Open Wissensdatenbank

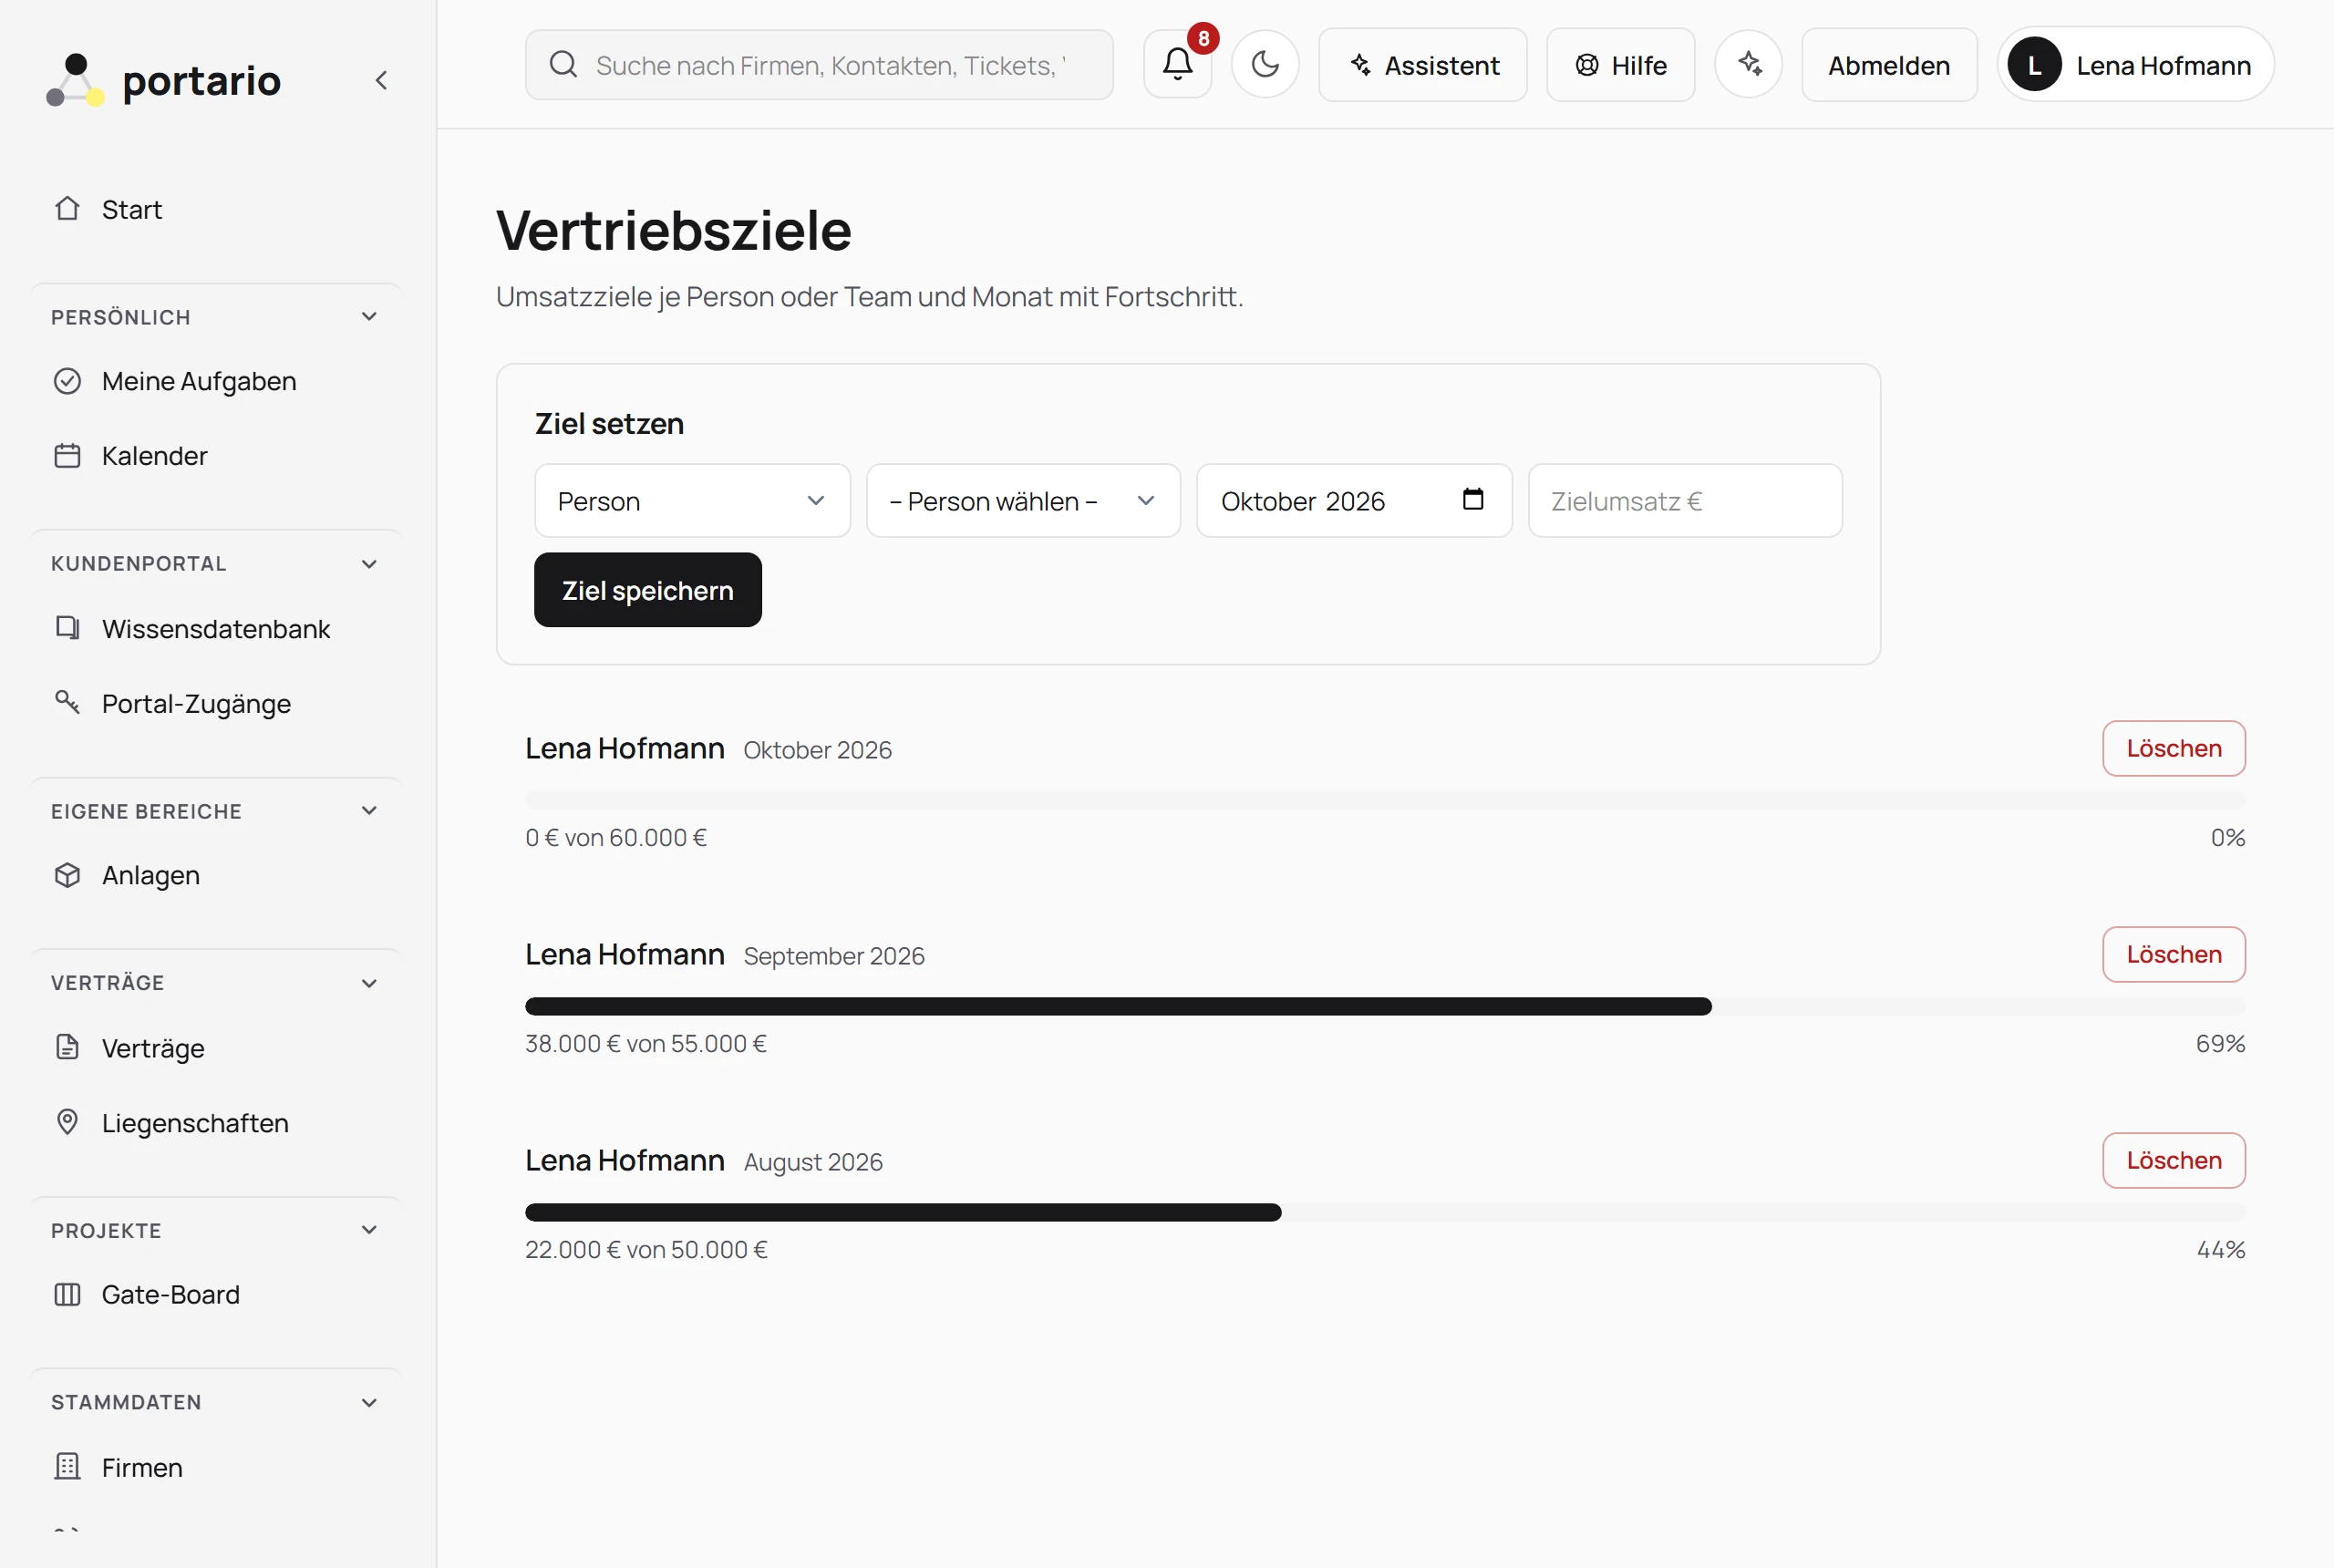click(216, 629)
